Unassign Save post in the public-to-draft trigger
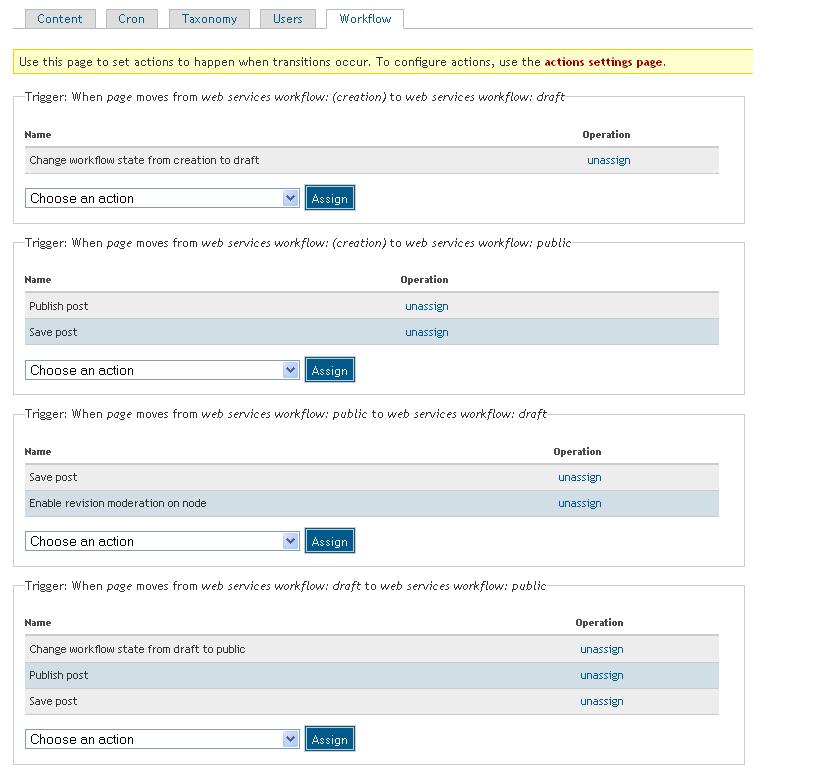Viewport: 839px width, 768px height. coord(579,477)
